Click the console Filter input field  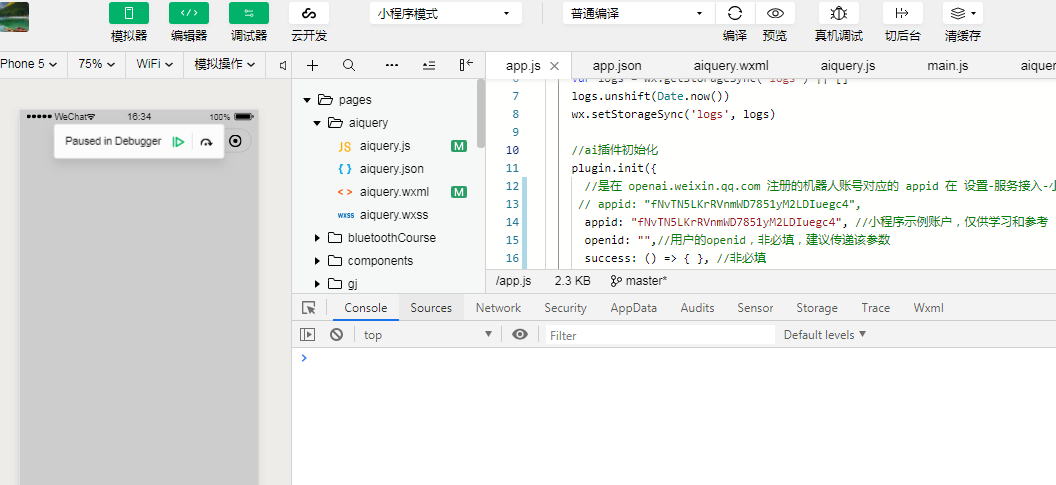pos(660,335)
